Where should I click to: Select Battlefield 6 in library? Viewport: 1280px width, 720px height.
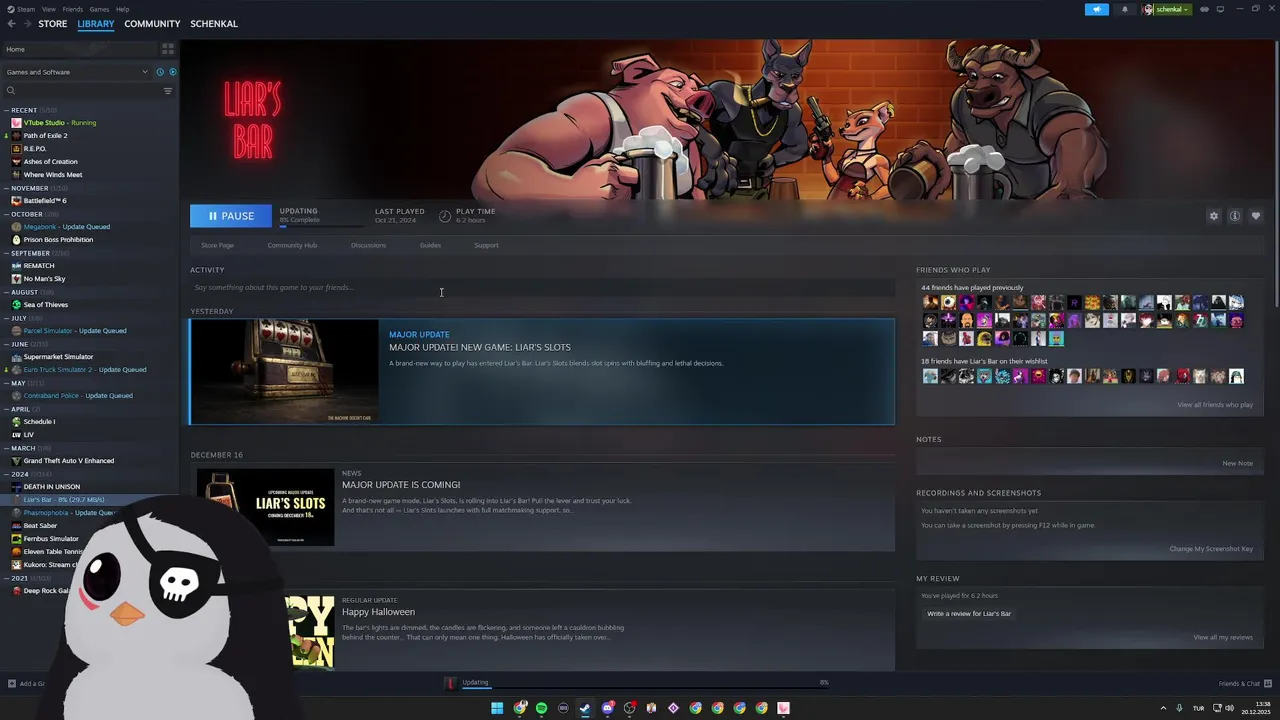[45, 201]
